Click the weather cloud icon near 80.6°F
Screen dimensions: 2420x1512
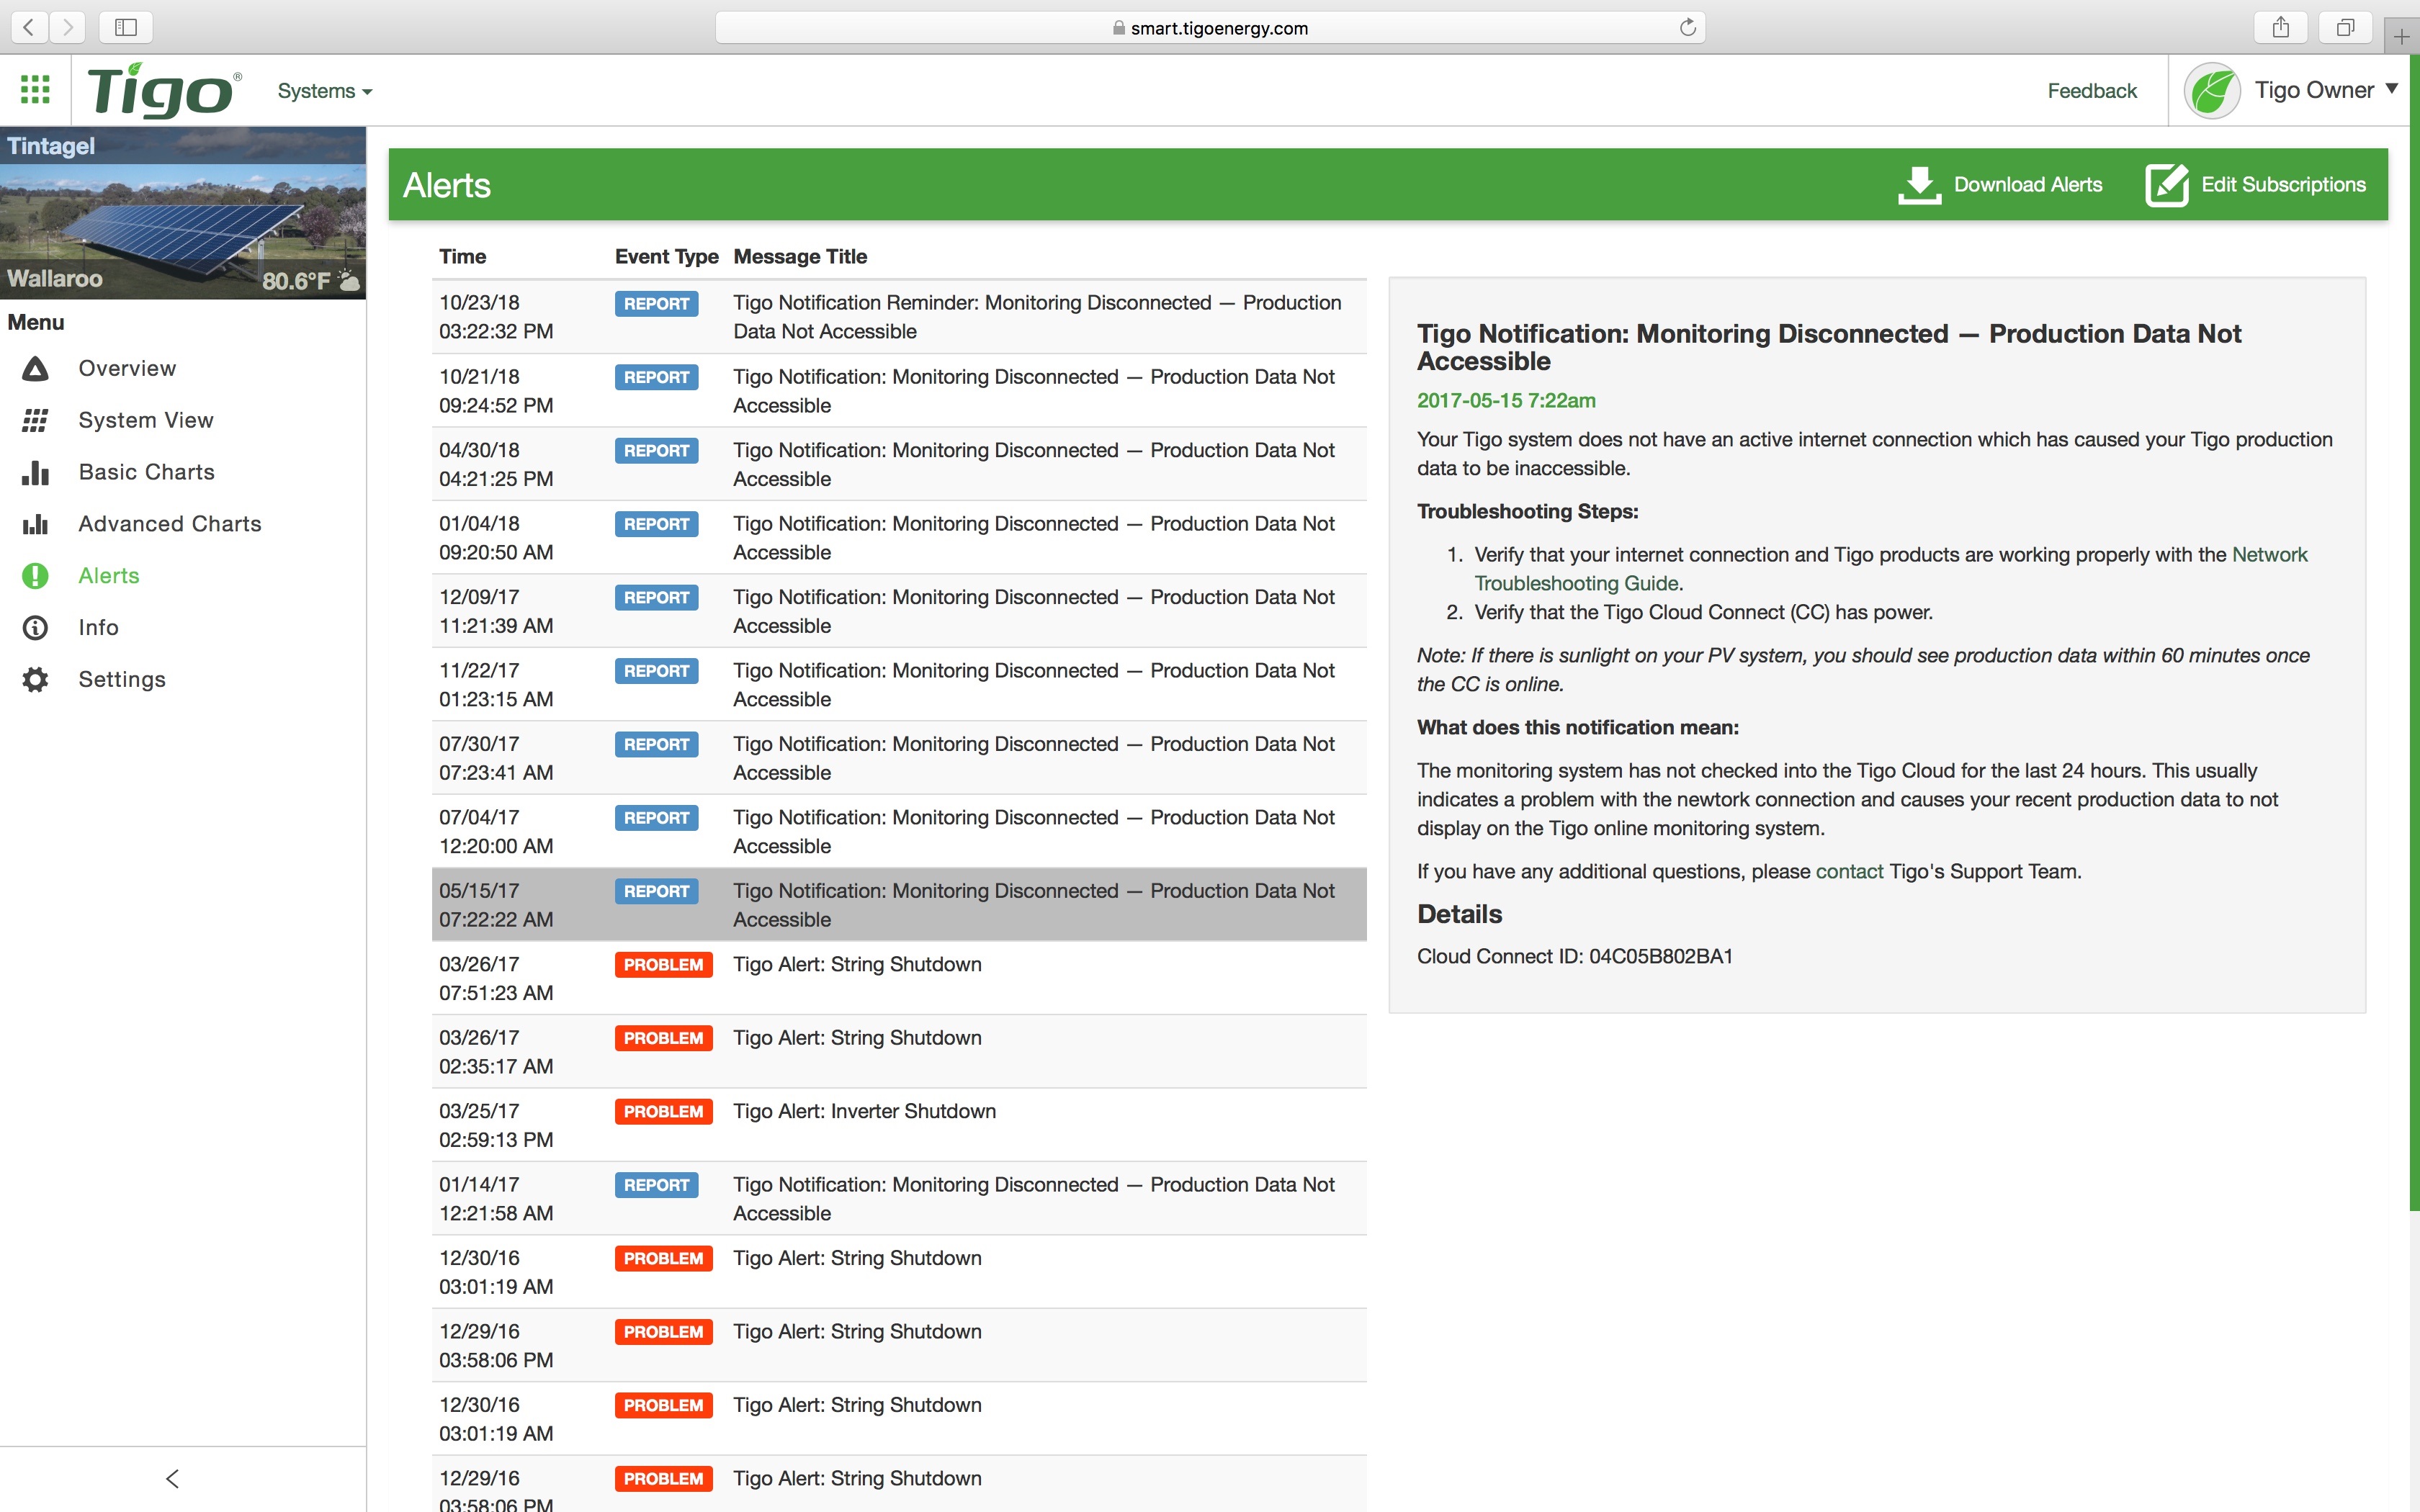point(349,281)
